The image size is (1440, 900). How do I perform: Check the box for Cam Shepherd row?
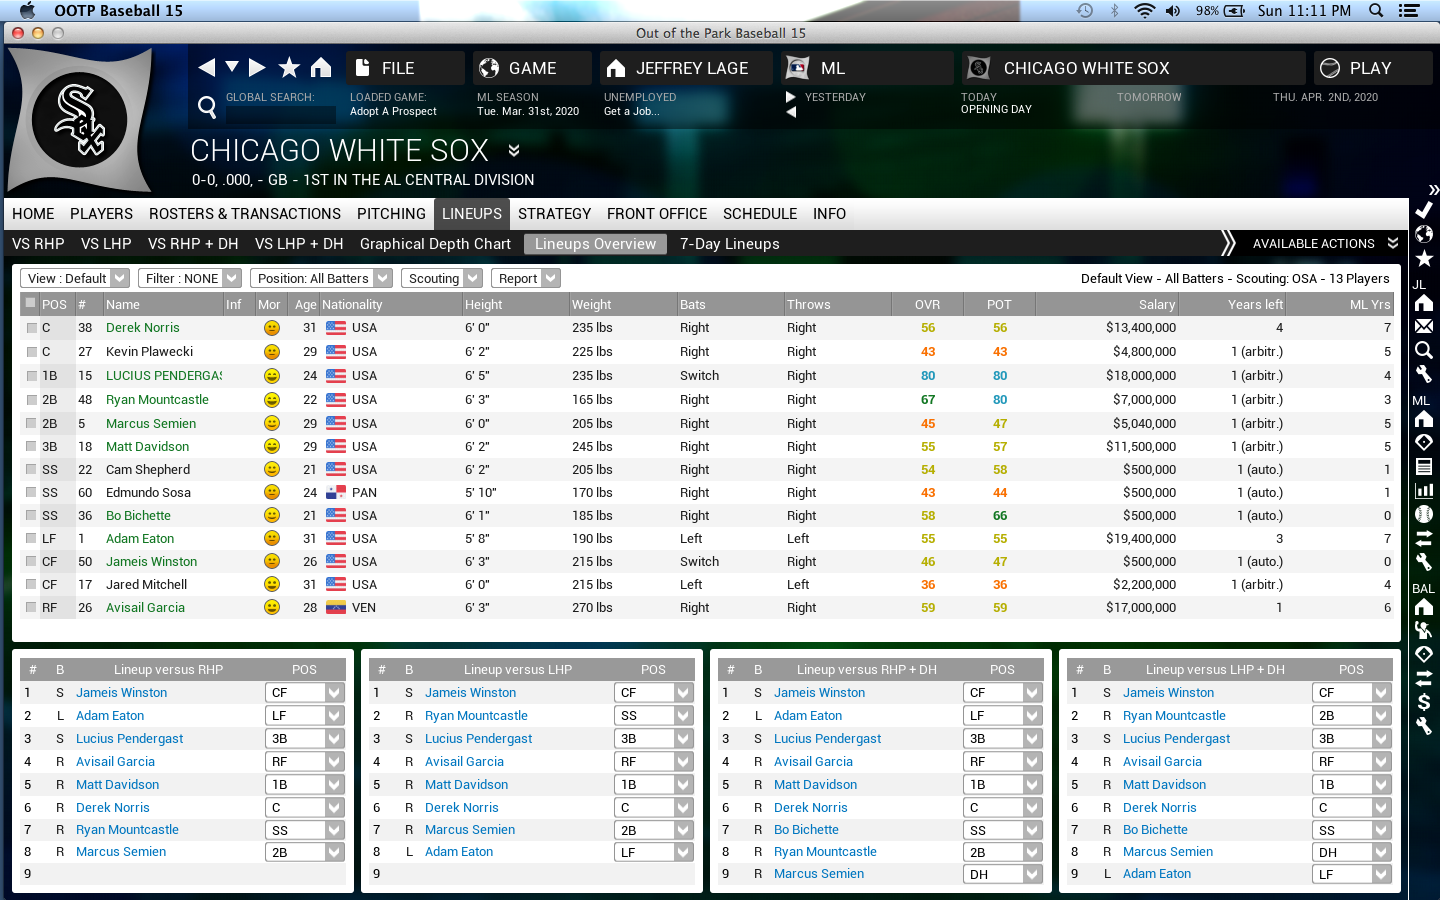(x=31, y=470)
